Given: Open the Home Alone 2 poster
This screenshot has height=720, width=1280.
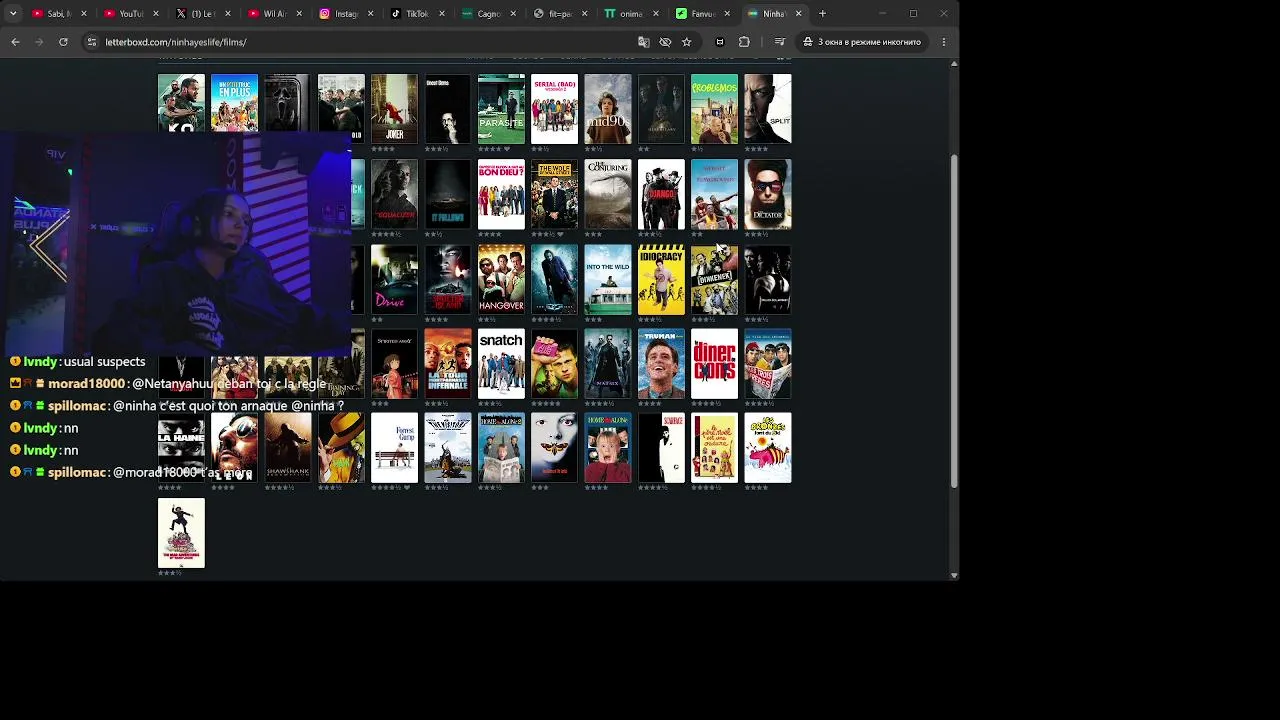Looking at the screenshot, I should pyautogui.click(x=501, y=448).
